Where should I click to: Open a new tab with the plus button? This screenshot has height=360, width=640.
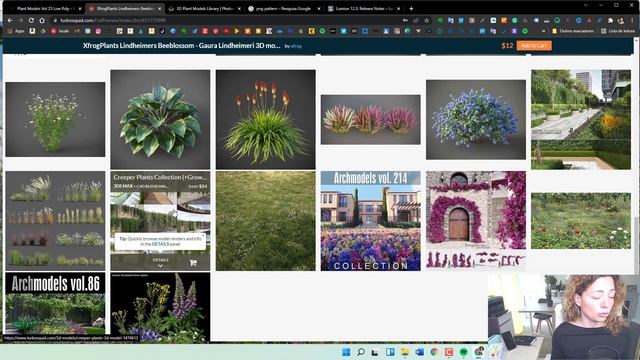pyautogui.click(x=411, y=8)
